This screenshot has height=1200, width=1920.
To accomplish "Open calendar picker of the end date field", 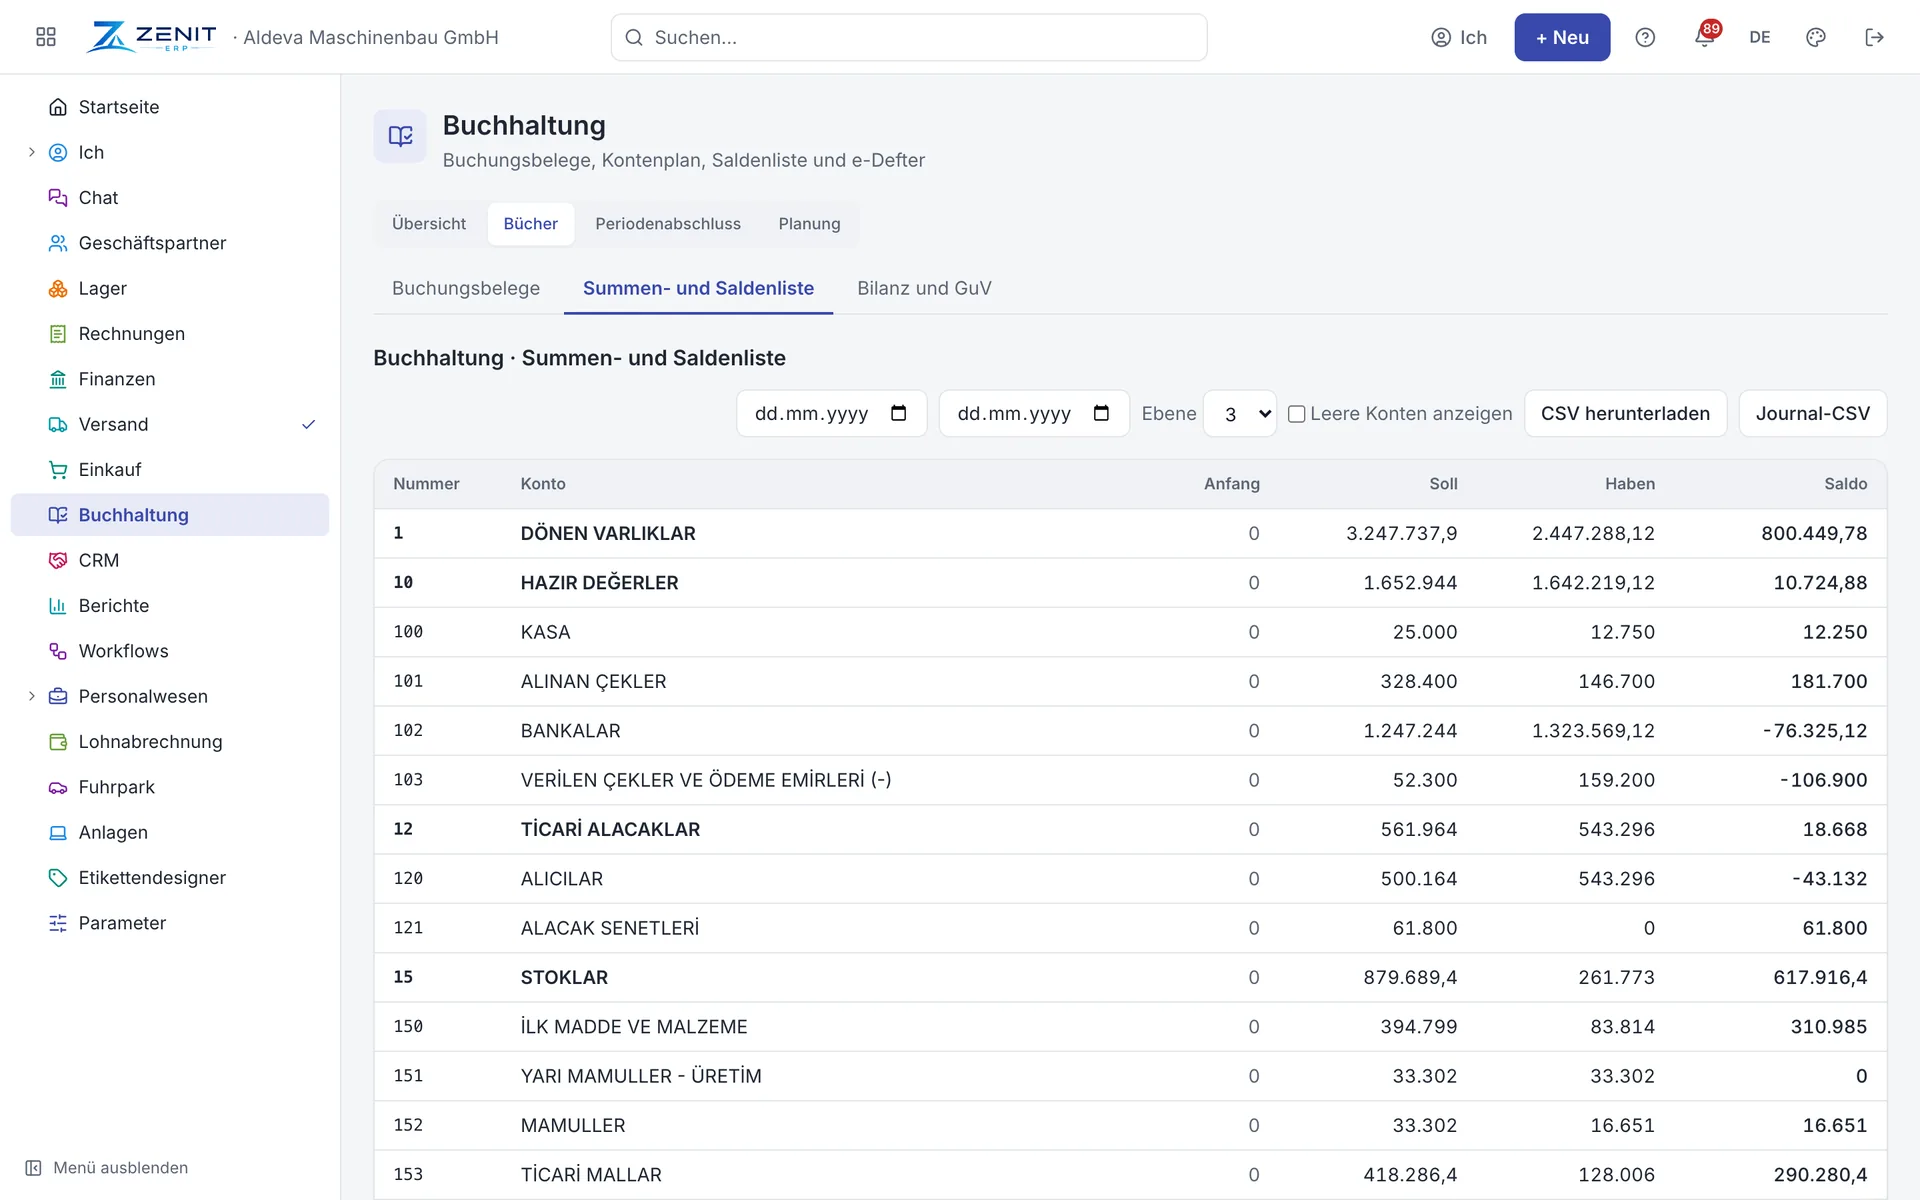I will pos(1101,413).
